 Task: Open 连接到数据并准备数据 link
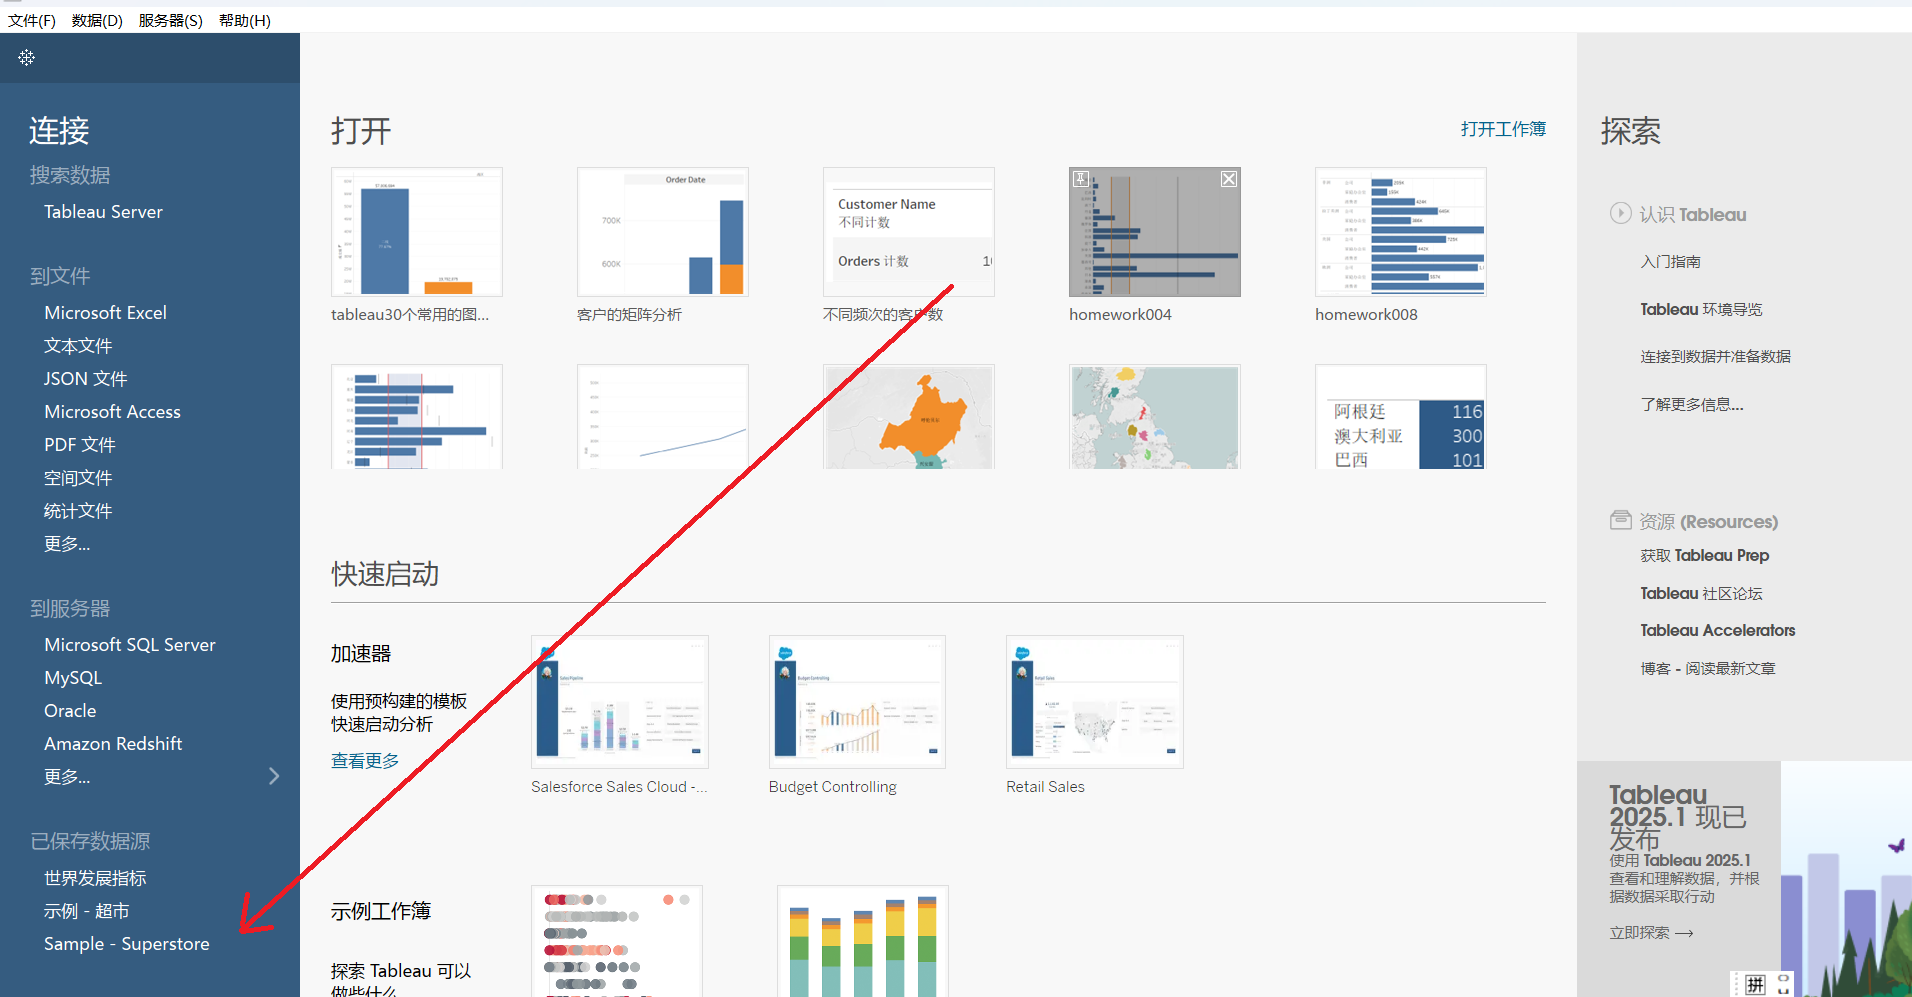tap(1715, 357)
